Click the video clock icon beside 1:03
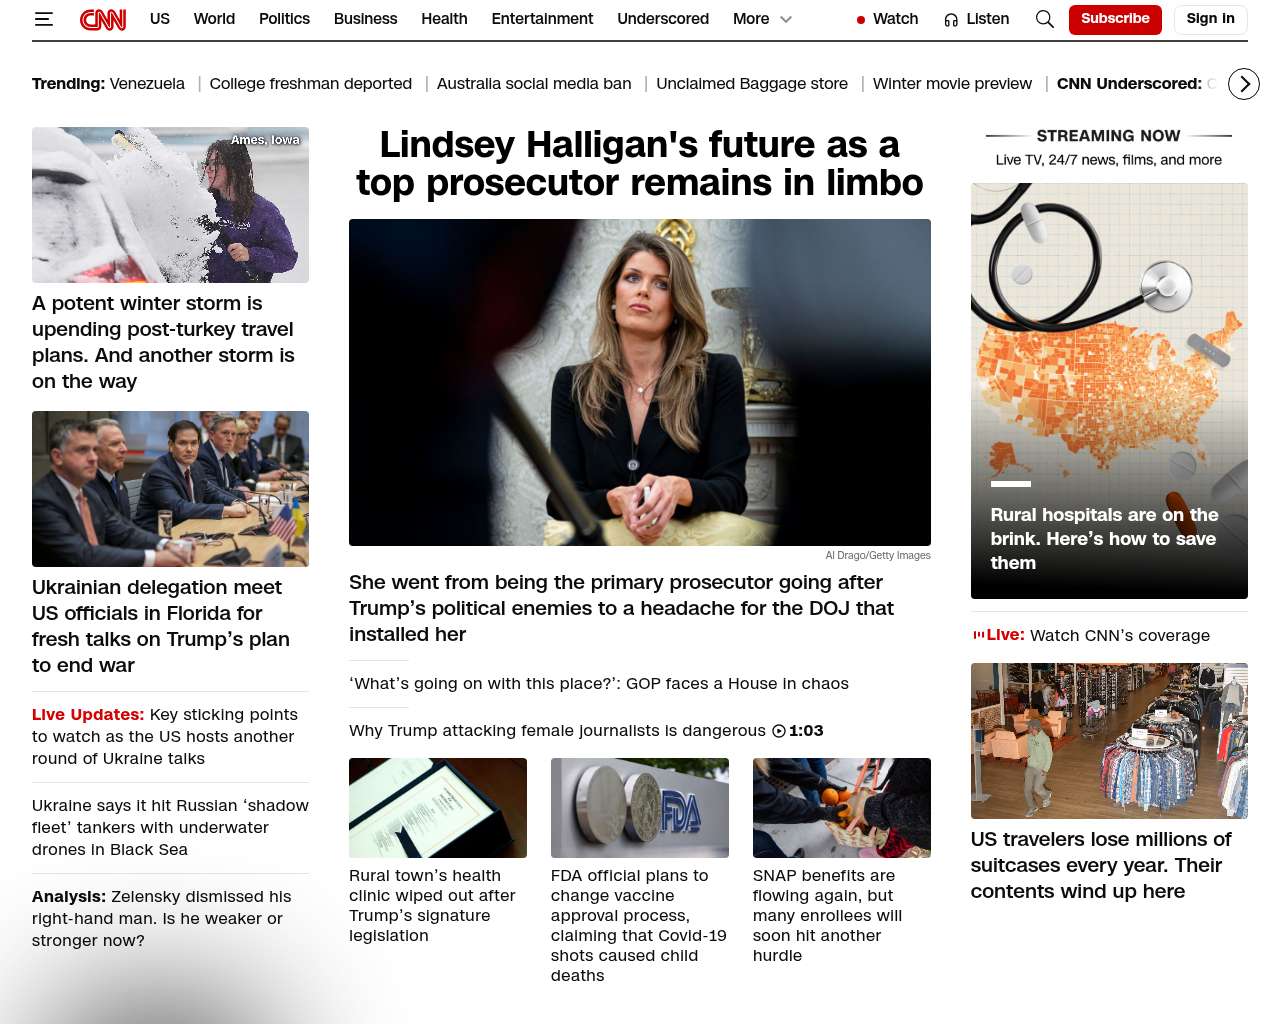This screenshot has width=1280, height=1024. (779, 731)
